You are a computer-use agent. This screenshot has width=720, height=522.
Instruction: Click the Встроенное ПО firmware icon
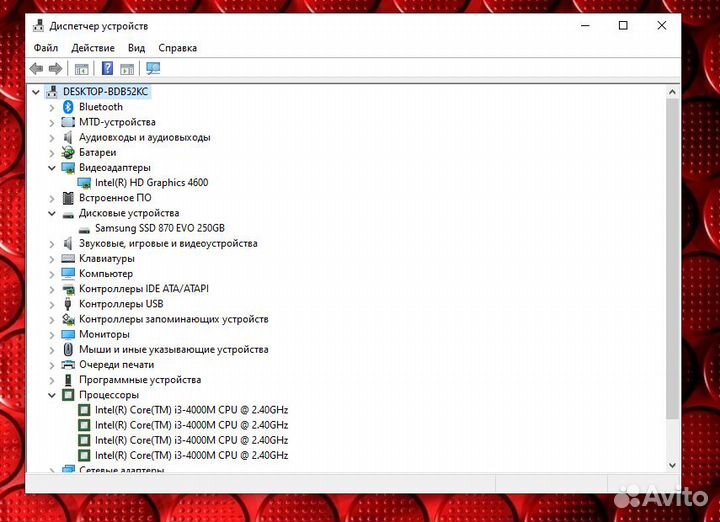68,198
